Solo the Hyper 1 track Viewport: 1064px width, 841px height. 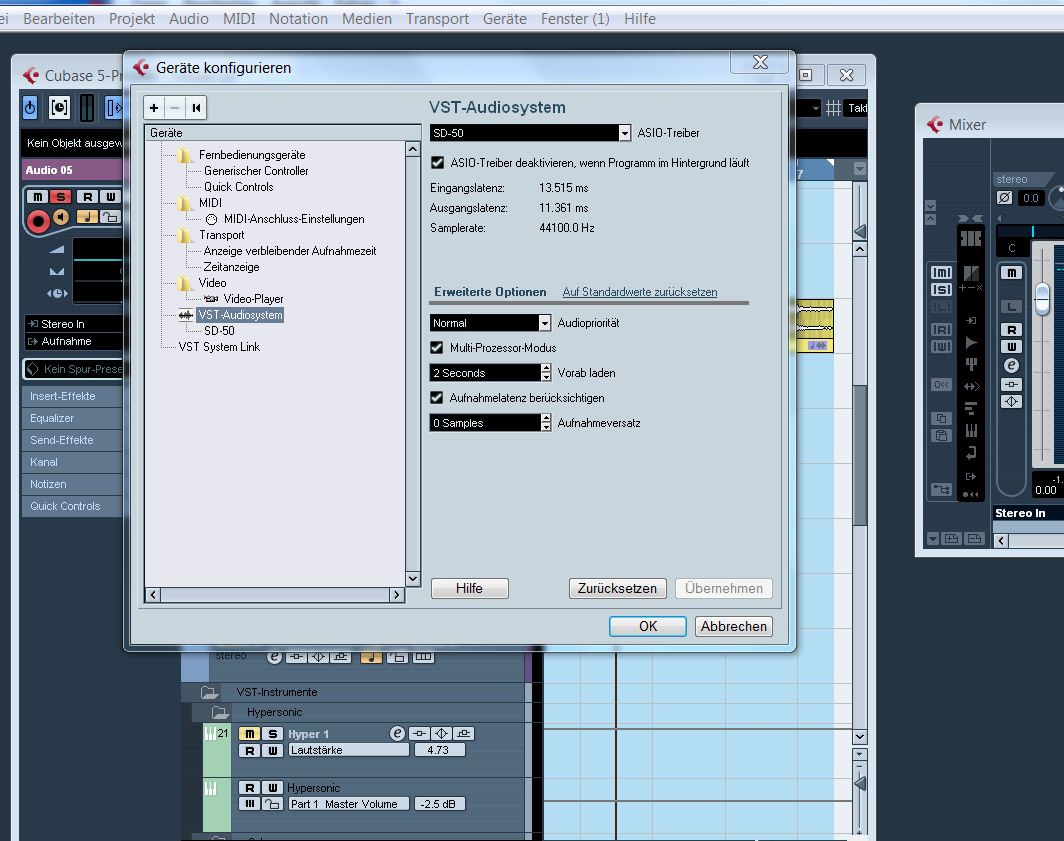(x=272, y=734)
